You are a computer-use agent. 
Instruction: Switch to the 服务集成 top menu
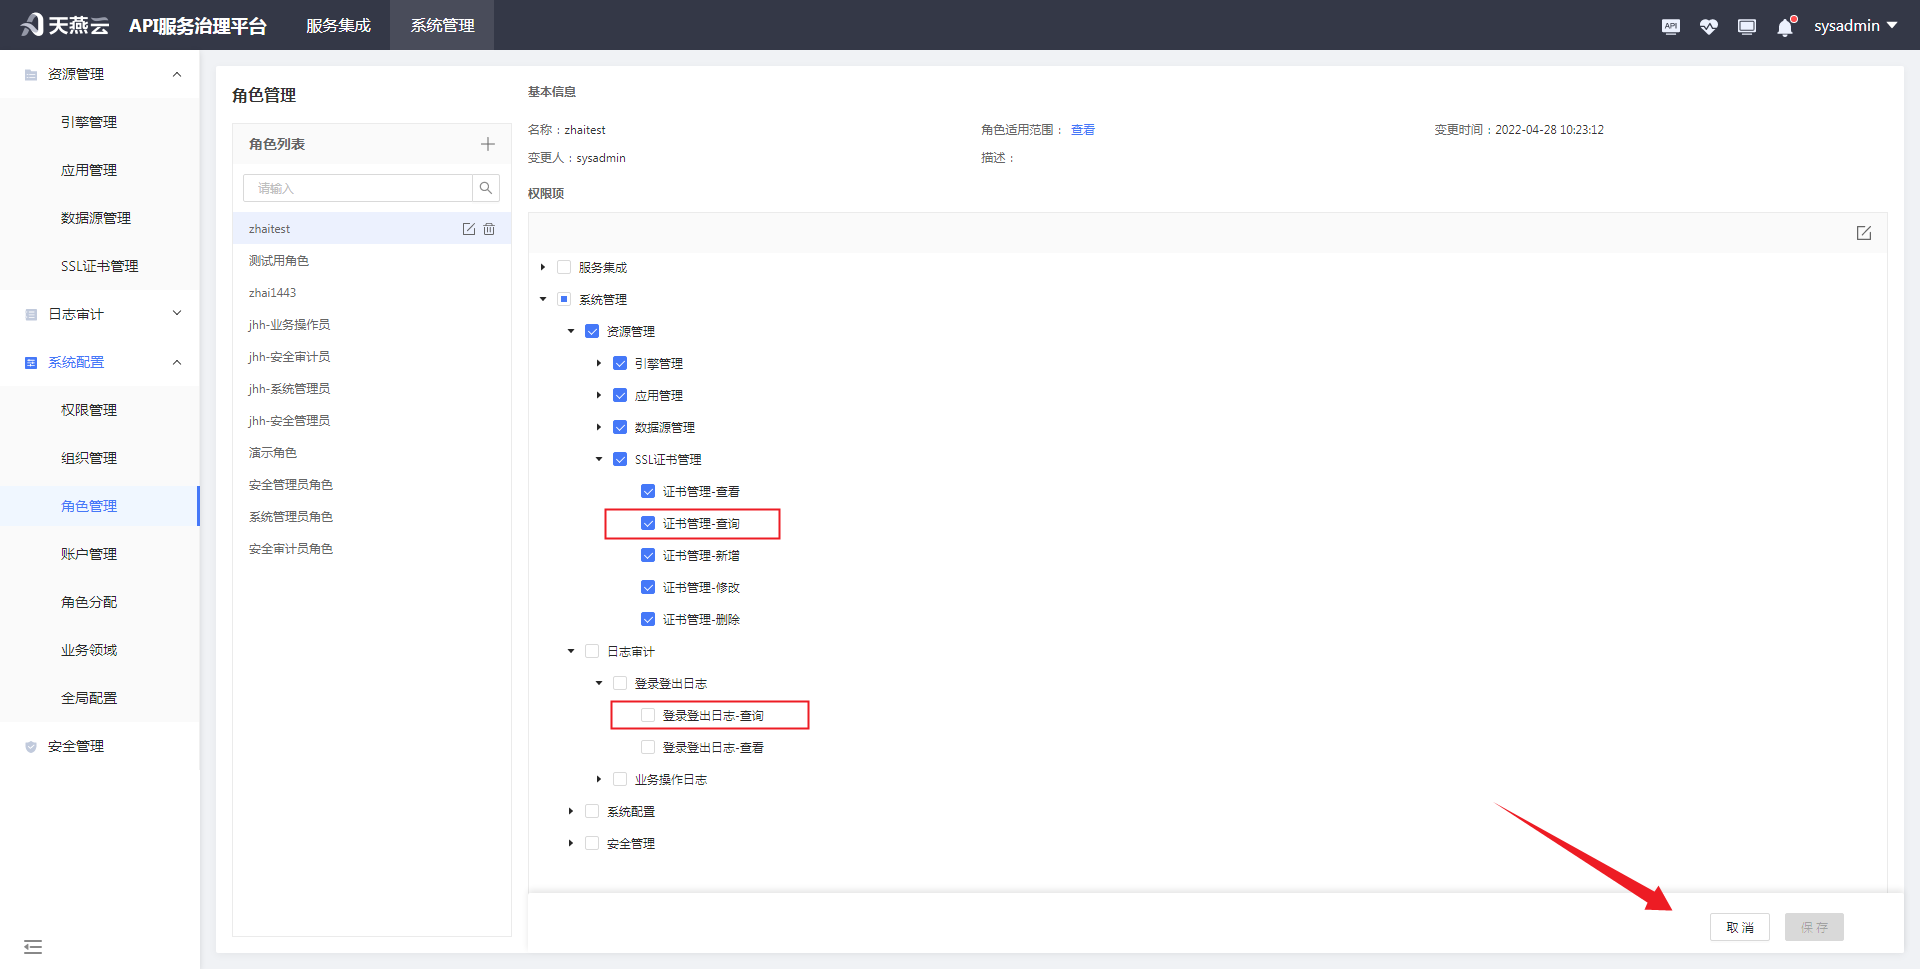coord(338,25)
